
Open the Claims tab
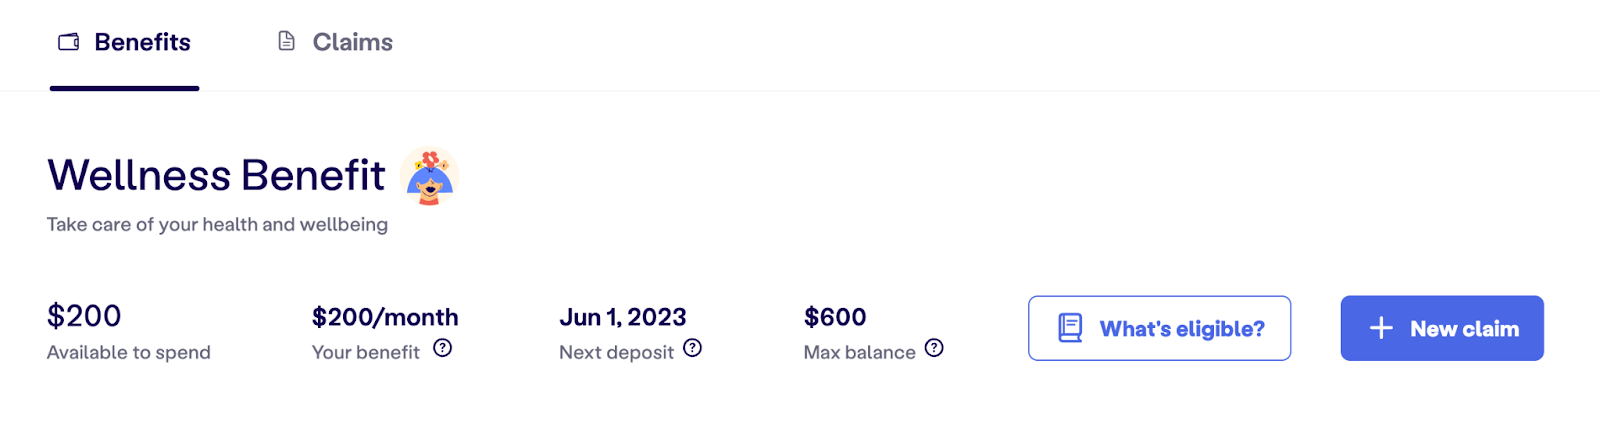point(335,42)
